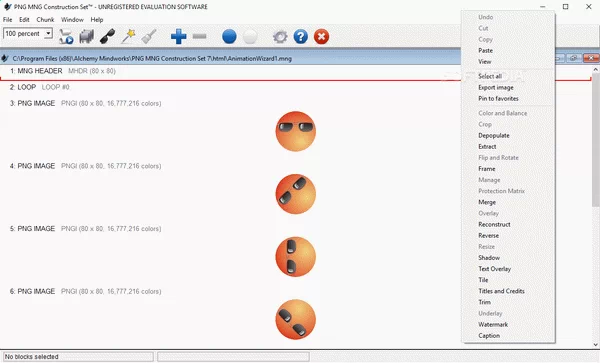Open help with the question mark icon

[301, 37]
